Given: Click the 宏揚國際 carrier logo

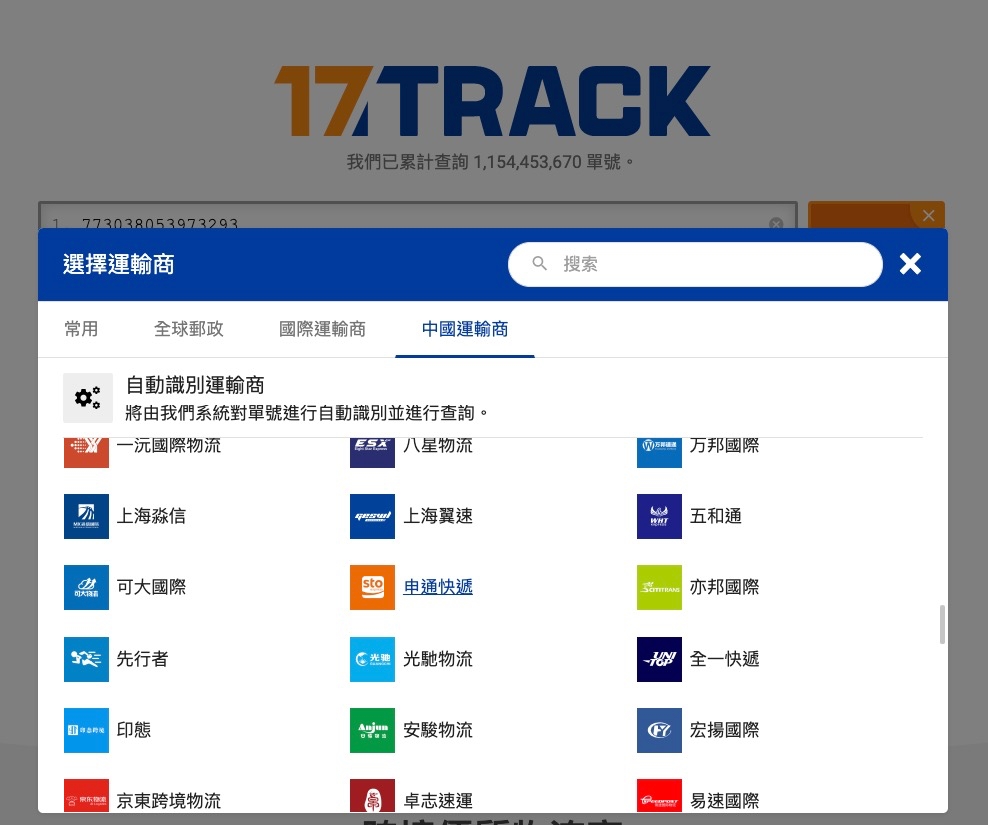Looking at the screenshot, I should click(659, 730).
